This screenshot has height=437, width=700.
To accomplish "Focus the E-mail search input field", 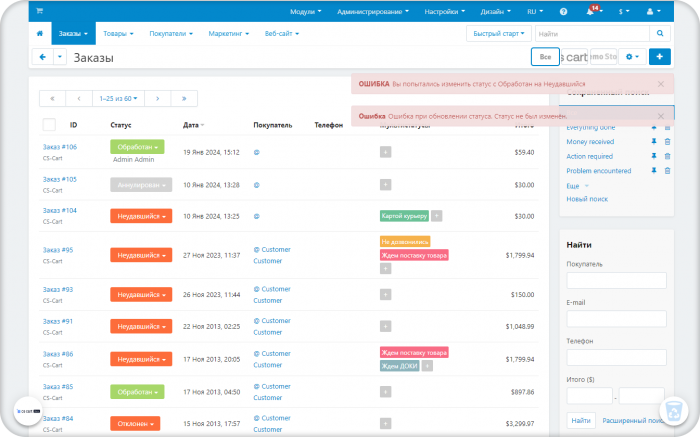I will [x=617, y=319].
